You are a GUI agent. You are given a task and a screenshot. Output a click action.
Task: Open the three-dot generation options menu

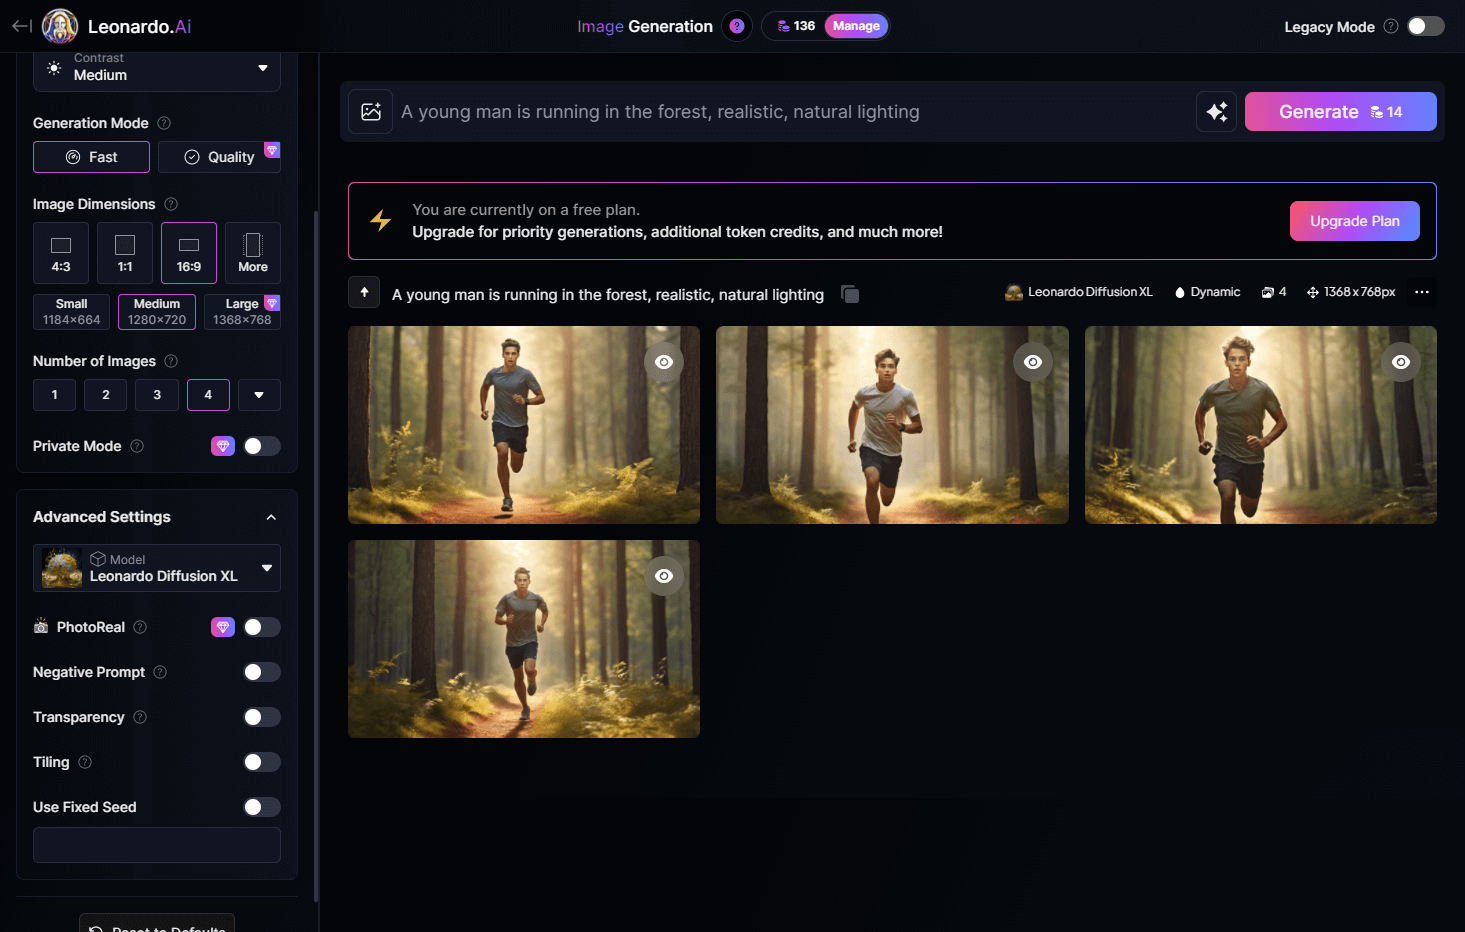(x=1421, y=292)
